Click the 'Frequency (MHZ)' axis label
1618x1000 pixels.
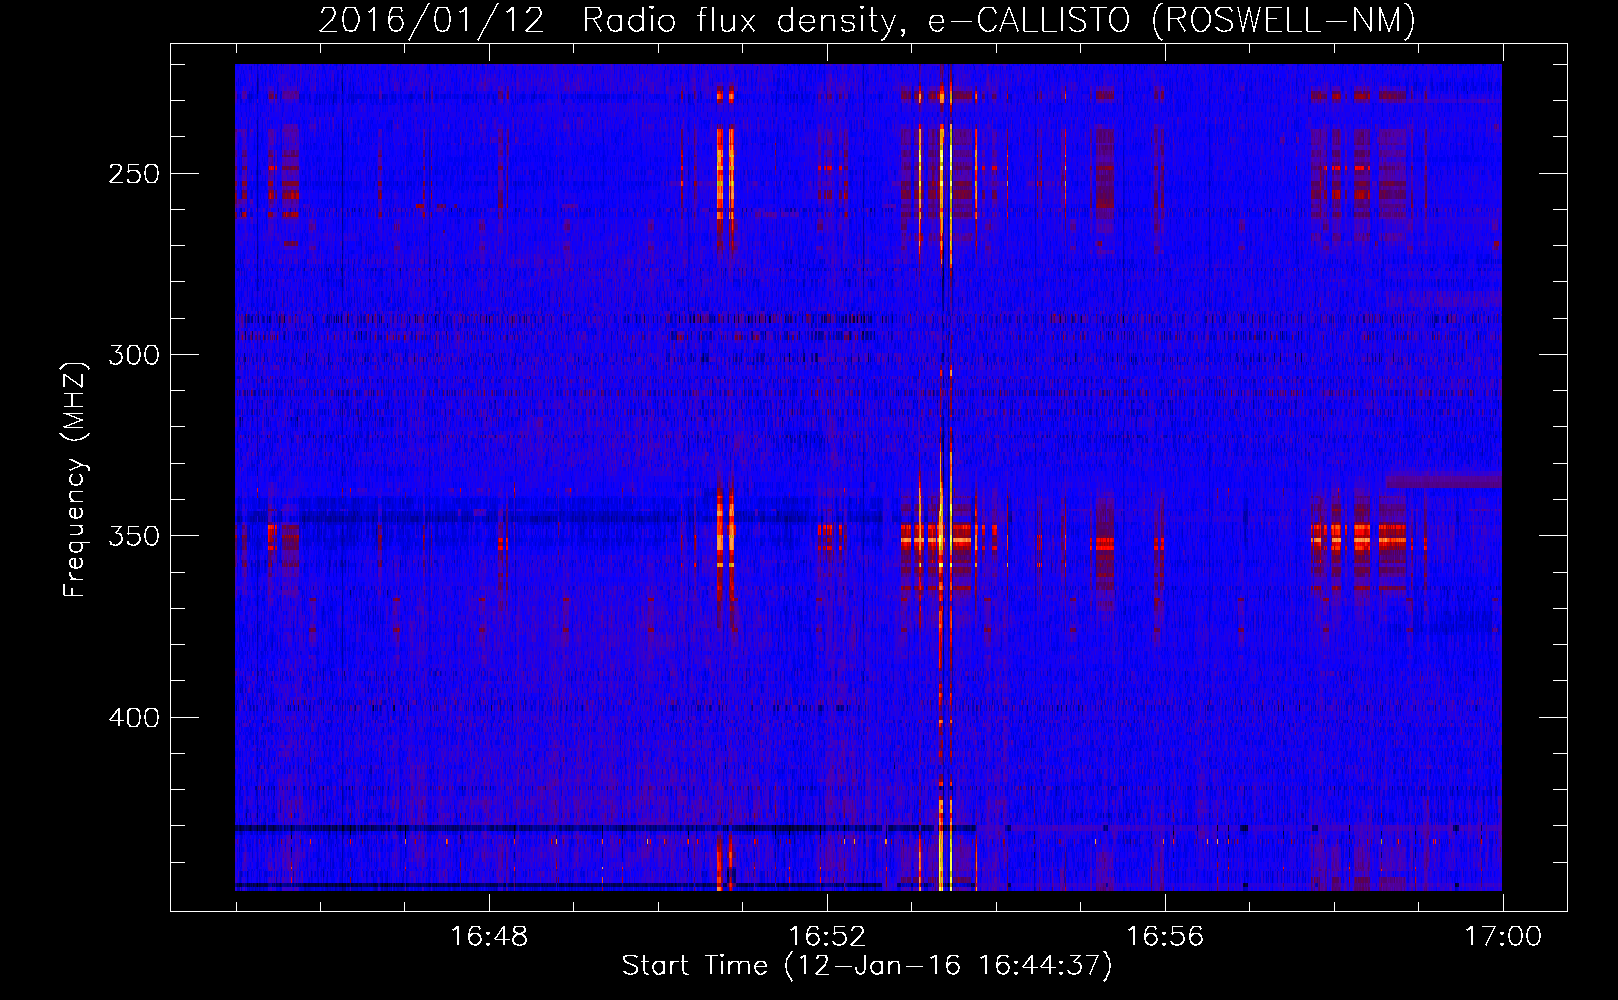click(x=75, y=479)
